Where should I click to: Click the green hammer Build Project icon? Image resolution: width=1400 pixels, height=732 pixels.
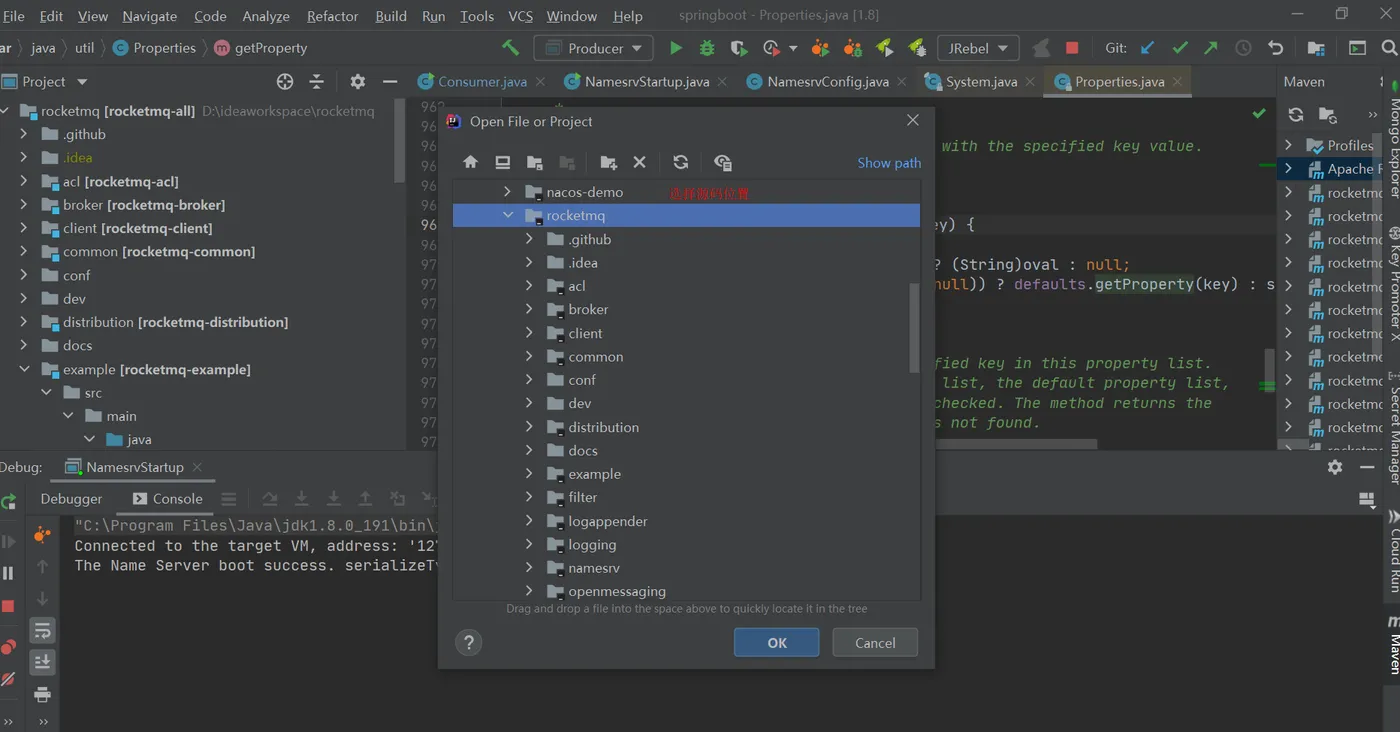click(510, 48)
